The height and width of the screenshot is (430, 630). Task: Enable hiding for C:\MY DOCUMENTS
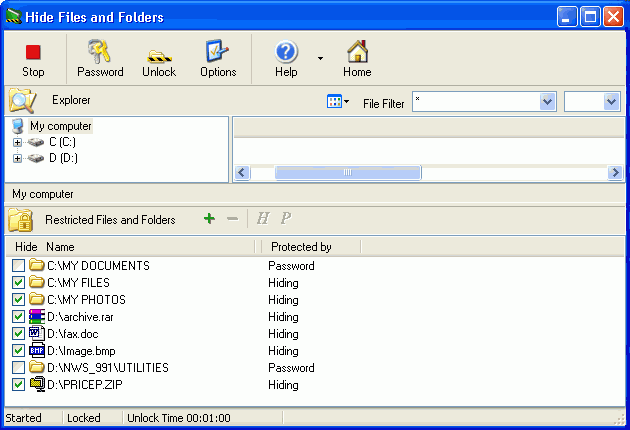tap(19, 266)
